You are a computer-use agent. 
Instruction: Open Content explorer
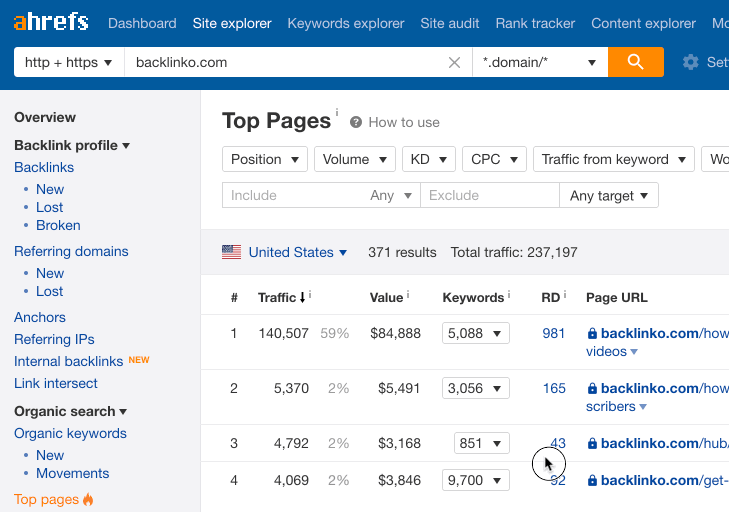point(643,23)
